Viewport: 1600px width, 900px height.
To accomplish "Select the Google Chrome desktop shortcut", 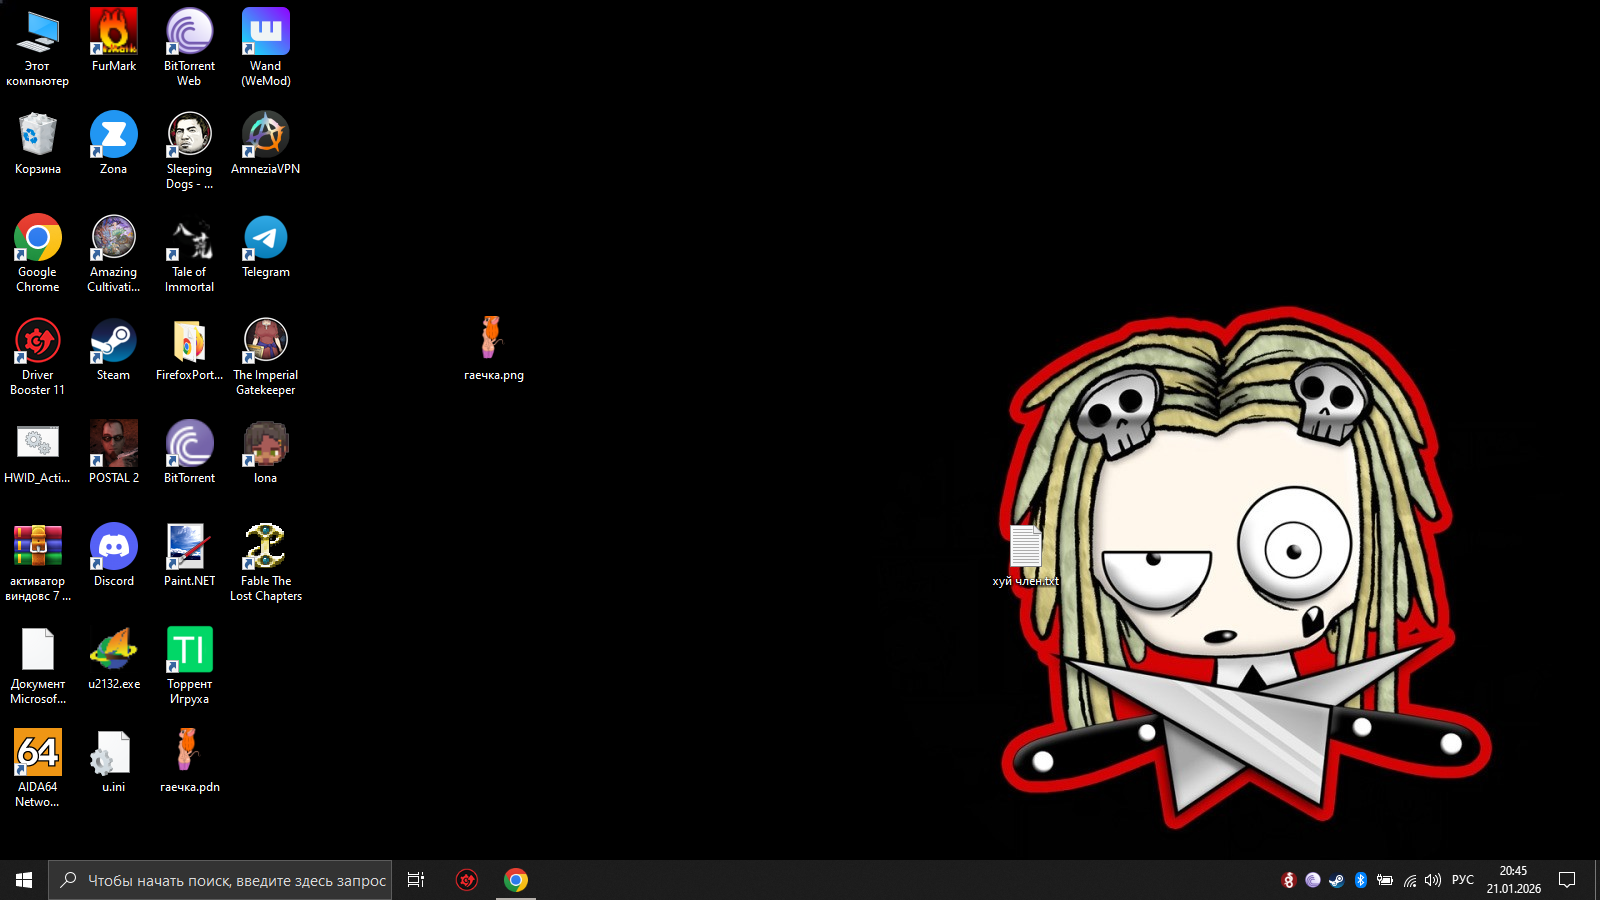I will point(37,253).
